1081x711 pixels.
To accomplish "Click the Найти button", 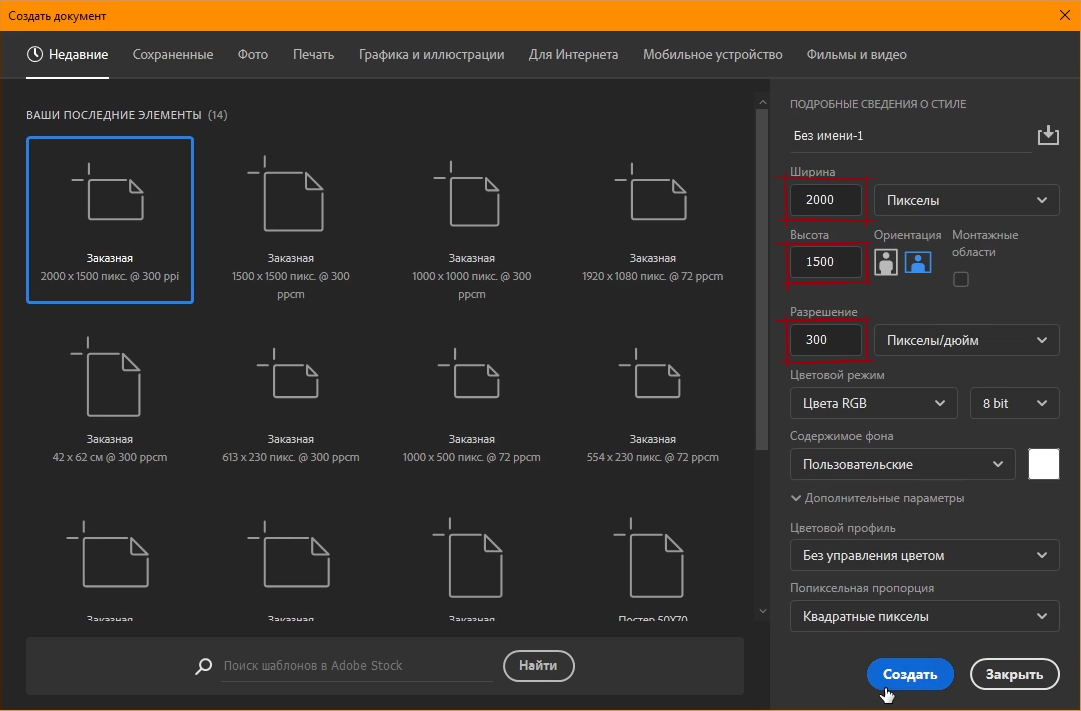I will coord(538,665).
